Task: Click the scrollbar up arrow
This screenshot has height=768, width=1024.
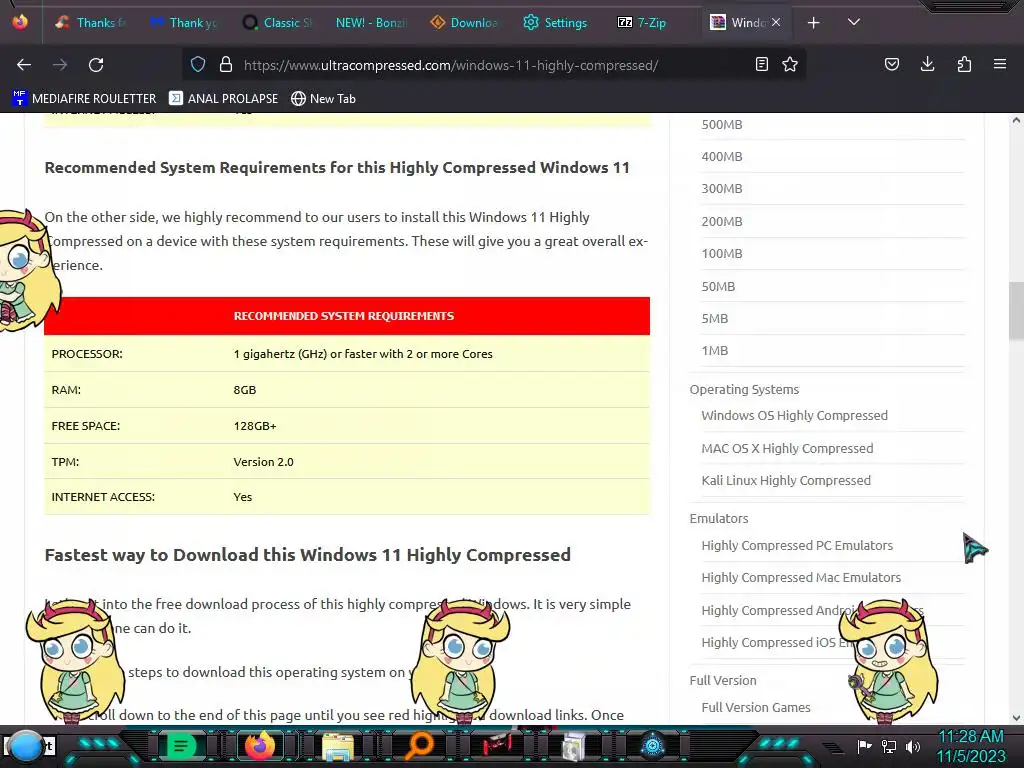Action: [x=1016, y=121]
